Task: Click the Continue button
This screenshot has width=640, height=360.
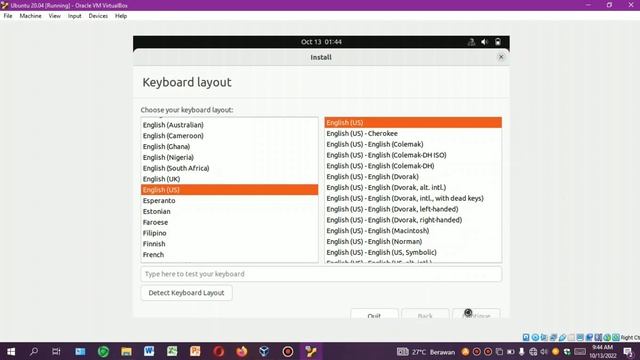Action: click(476, 314)
